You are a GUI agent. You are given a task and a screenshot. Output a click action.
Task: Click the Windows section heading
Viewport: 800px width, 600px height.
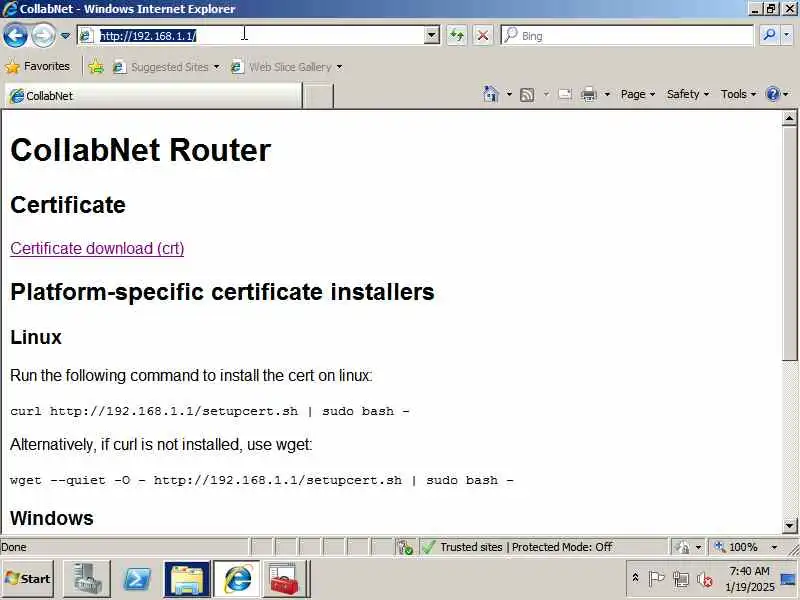(52, 518)
